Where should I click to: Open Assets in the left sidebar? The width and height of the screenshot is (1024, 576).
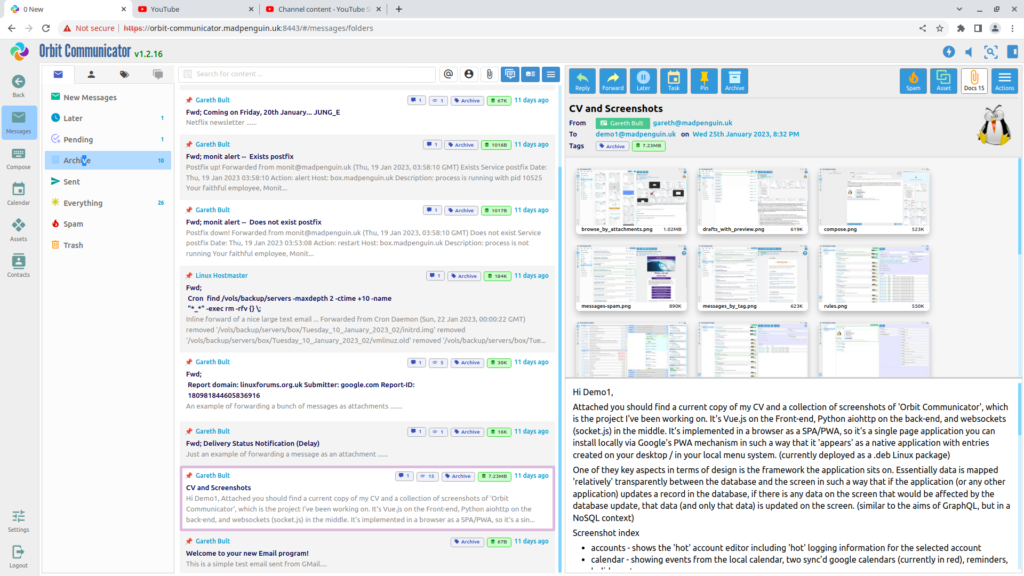[18, 230]
